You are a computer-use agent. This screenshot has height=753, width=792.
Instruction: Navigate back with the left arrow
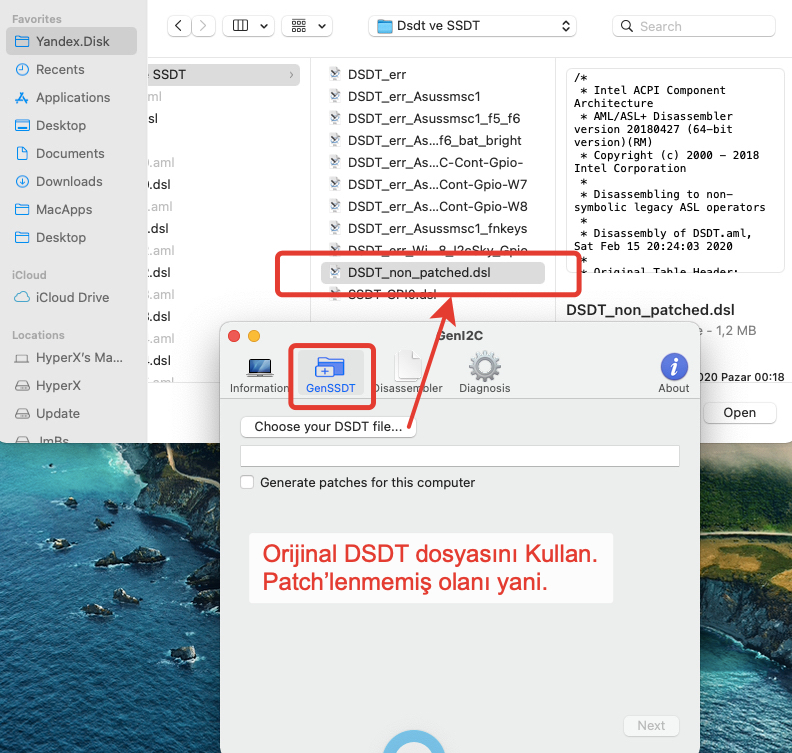(179, 26)
